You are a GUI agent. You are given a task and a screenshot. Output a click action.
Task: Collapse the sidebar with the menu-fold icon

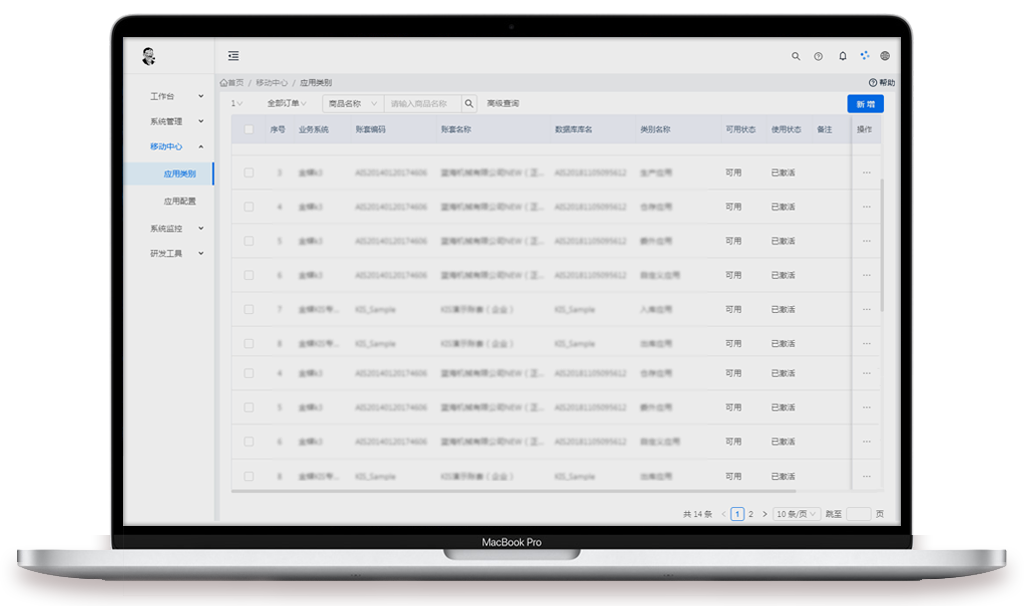(x=233, y=56)
